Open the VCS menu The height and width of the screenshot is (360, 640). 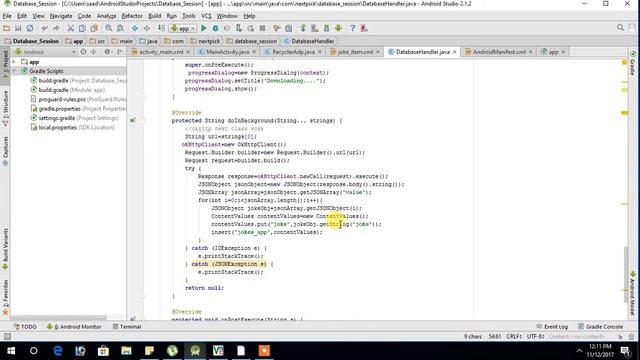tap(206, 16)
